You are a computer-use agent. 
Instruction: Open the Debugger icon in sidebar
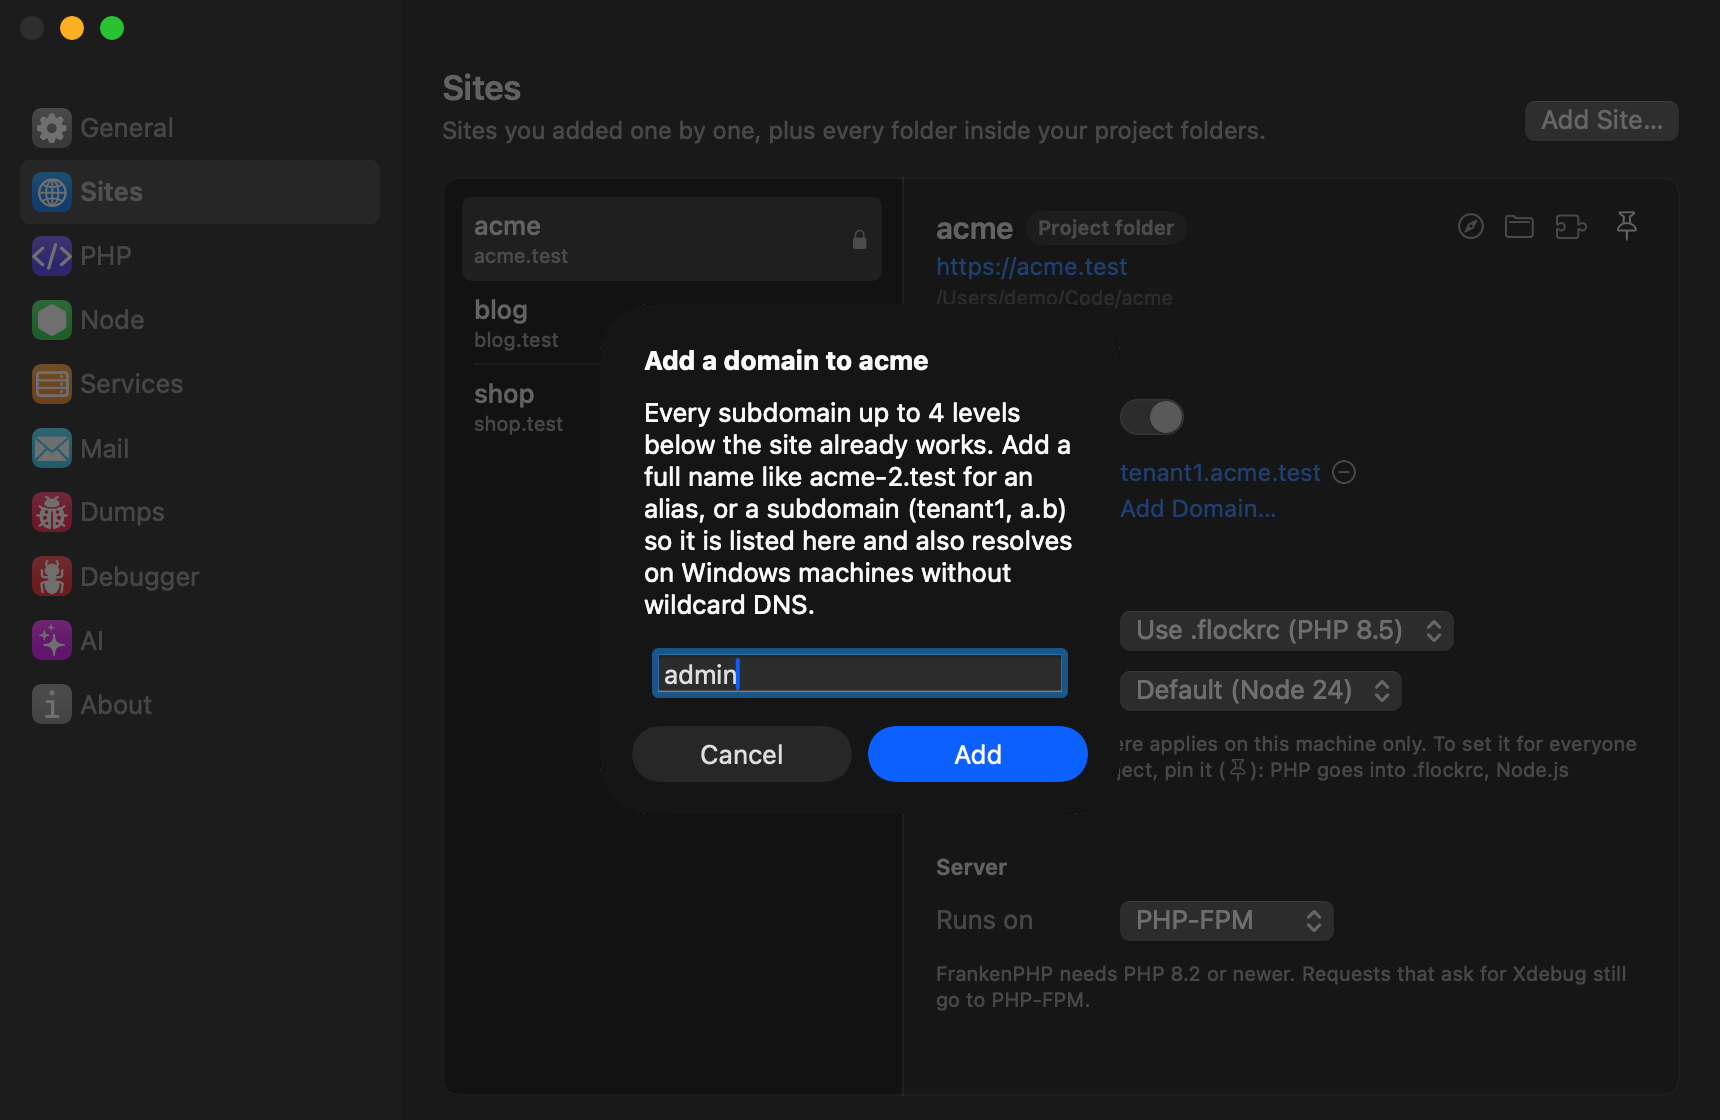(x=52, y=576)
